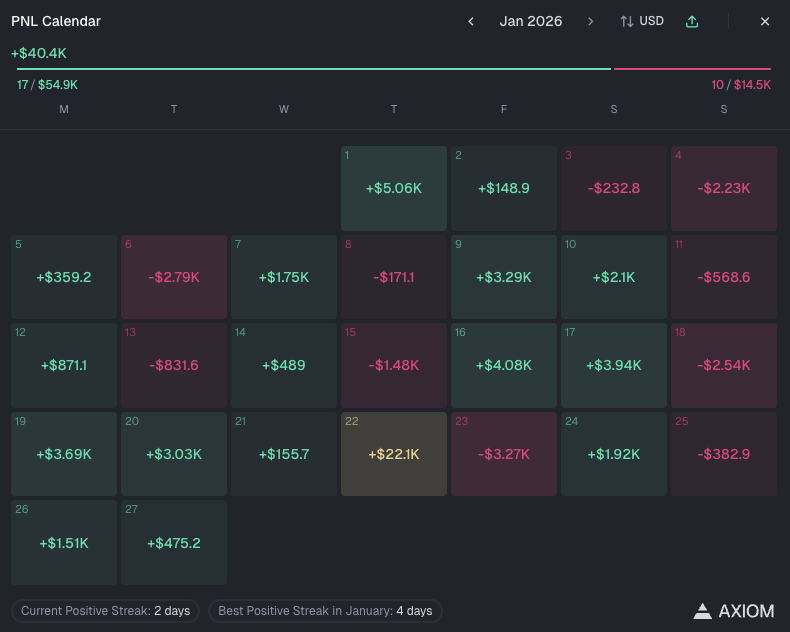This screenshot has height=632, width=790.
Task: Go to previous month using left chevron
Action: [471, 21]
